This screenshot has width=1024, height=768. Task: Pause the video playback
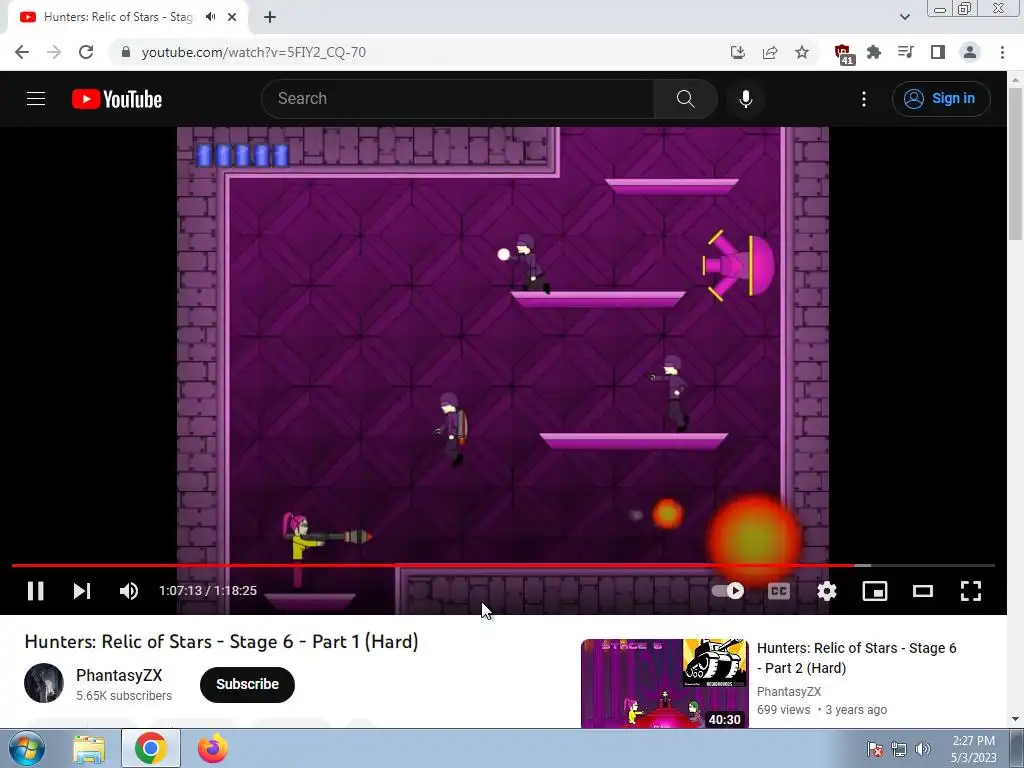tap(35, 591)
